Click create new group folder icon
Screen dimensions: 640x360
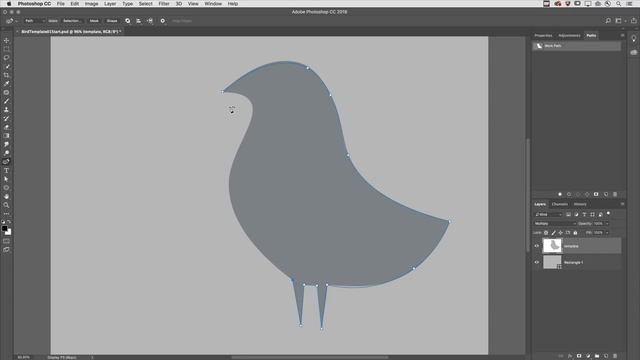(x=597, y=356)
